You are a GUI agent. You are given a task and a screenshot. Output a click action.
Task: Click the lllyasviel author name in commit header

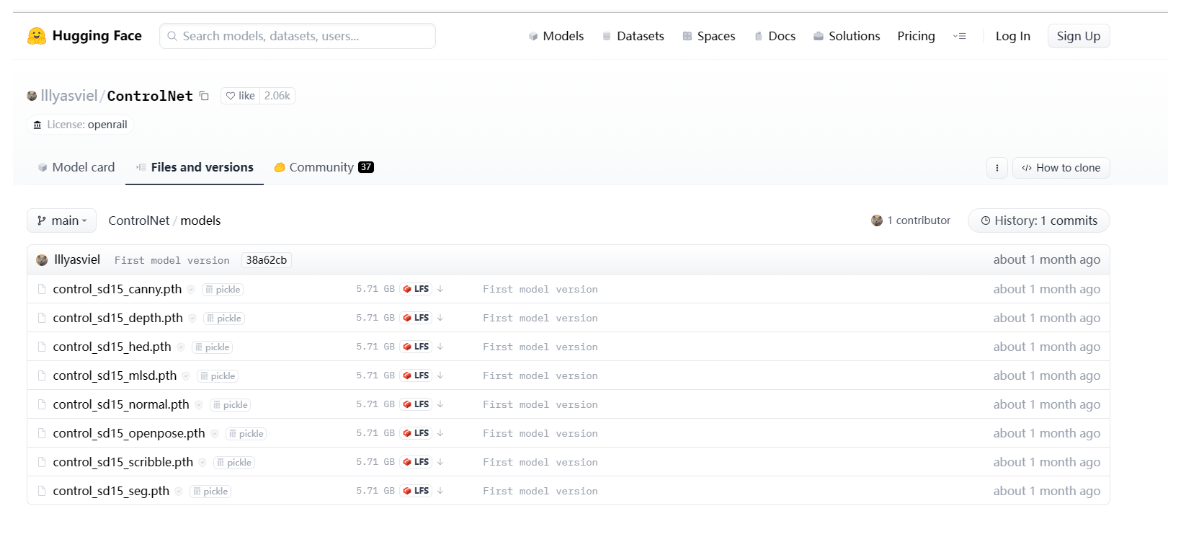(77, 260)
